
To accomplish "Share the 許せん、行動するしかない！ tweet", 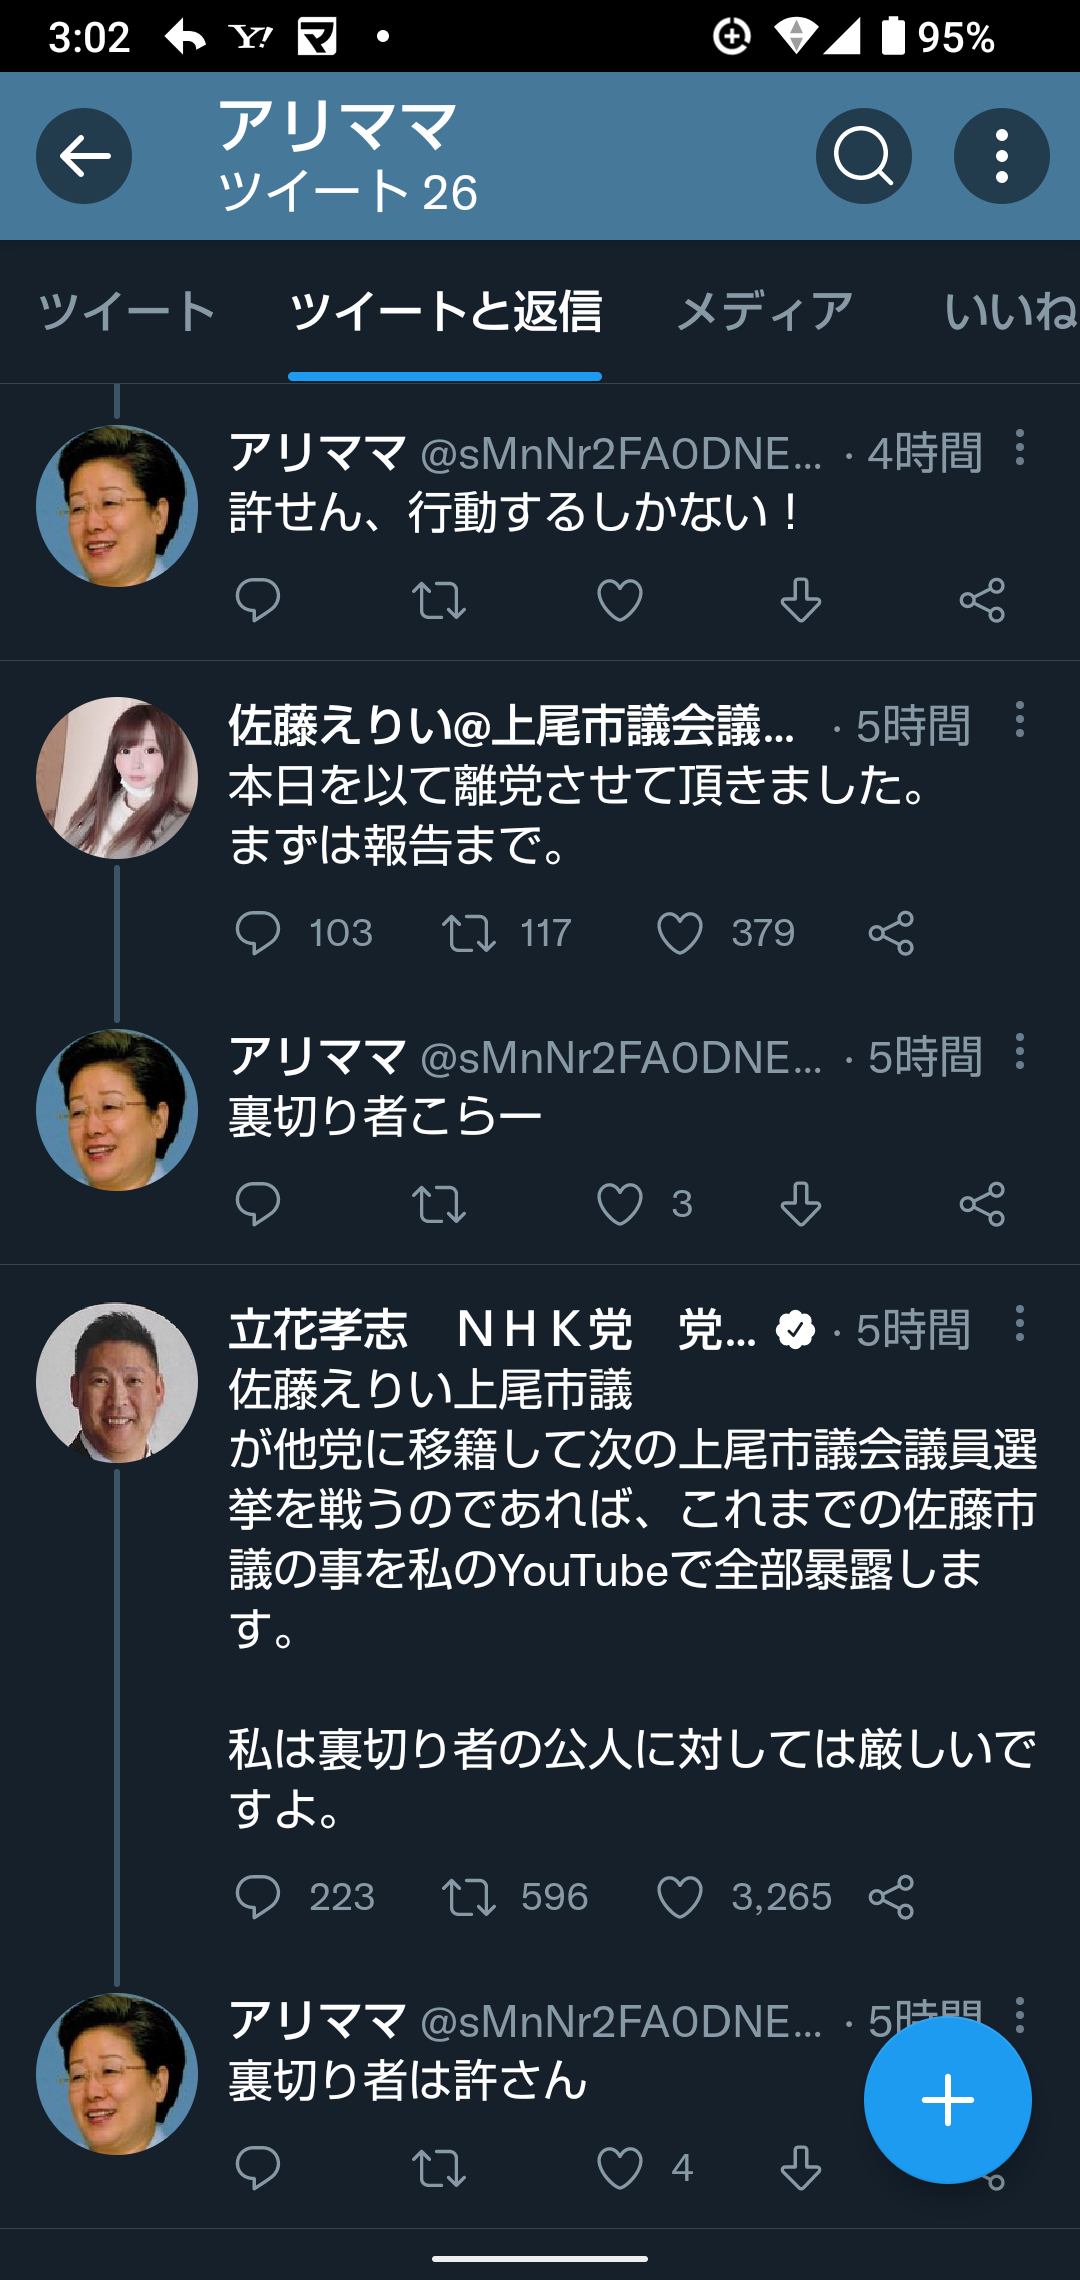I will pos(982,600).
